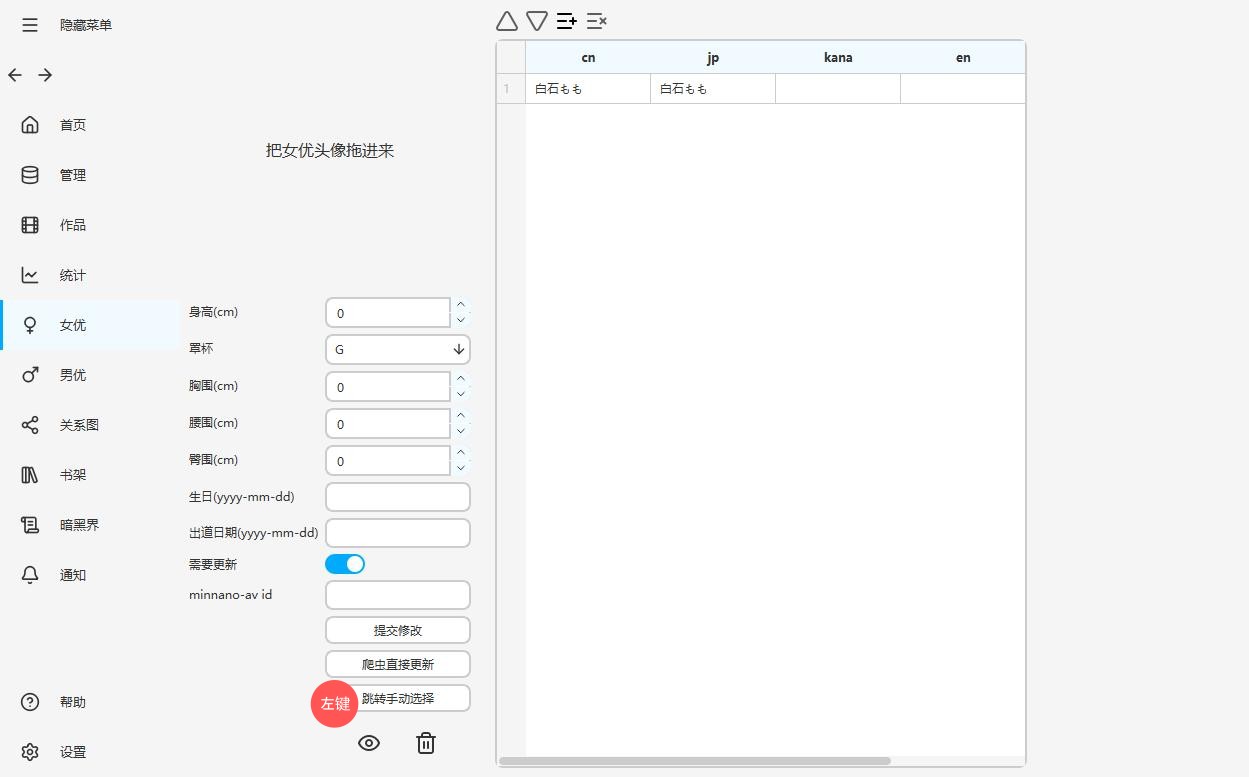1249x777 pixels.
Task: Click the add row icon above table
Action: click(x=567, y=21)
